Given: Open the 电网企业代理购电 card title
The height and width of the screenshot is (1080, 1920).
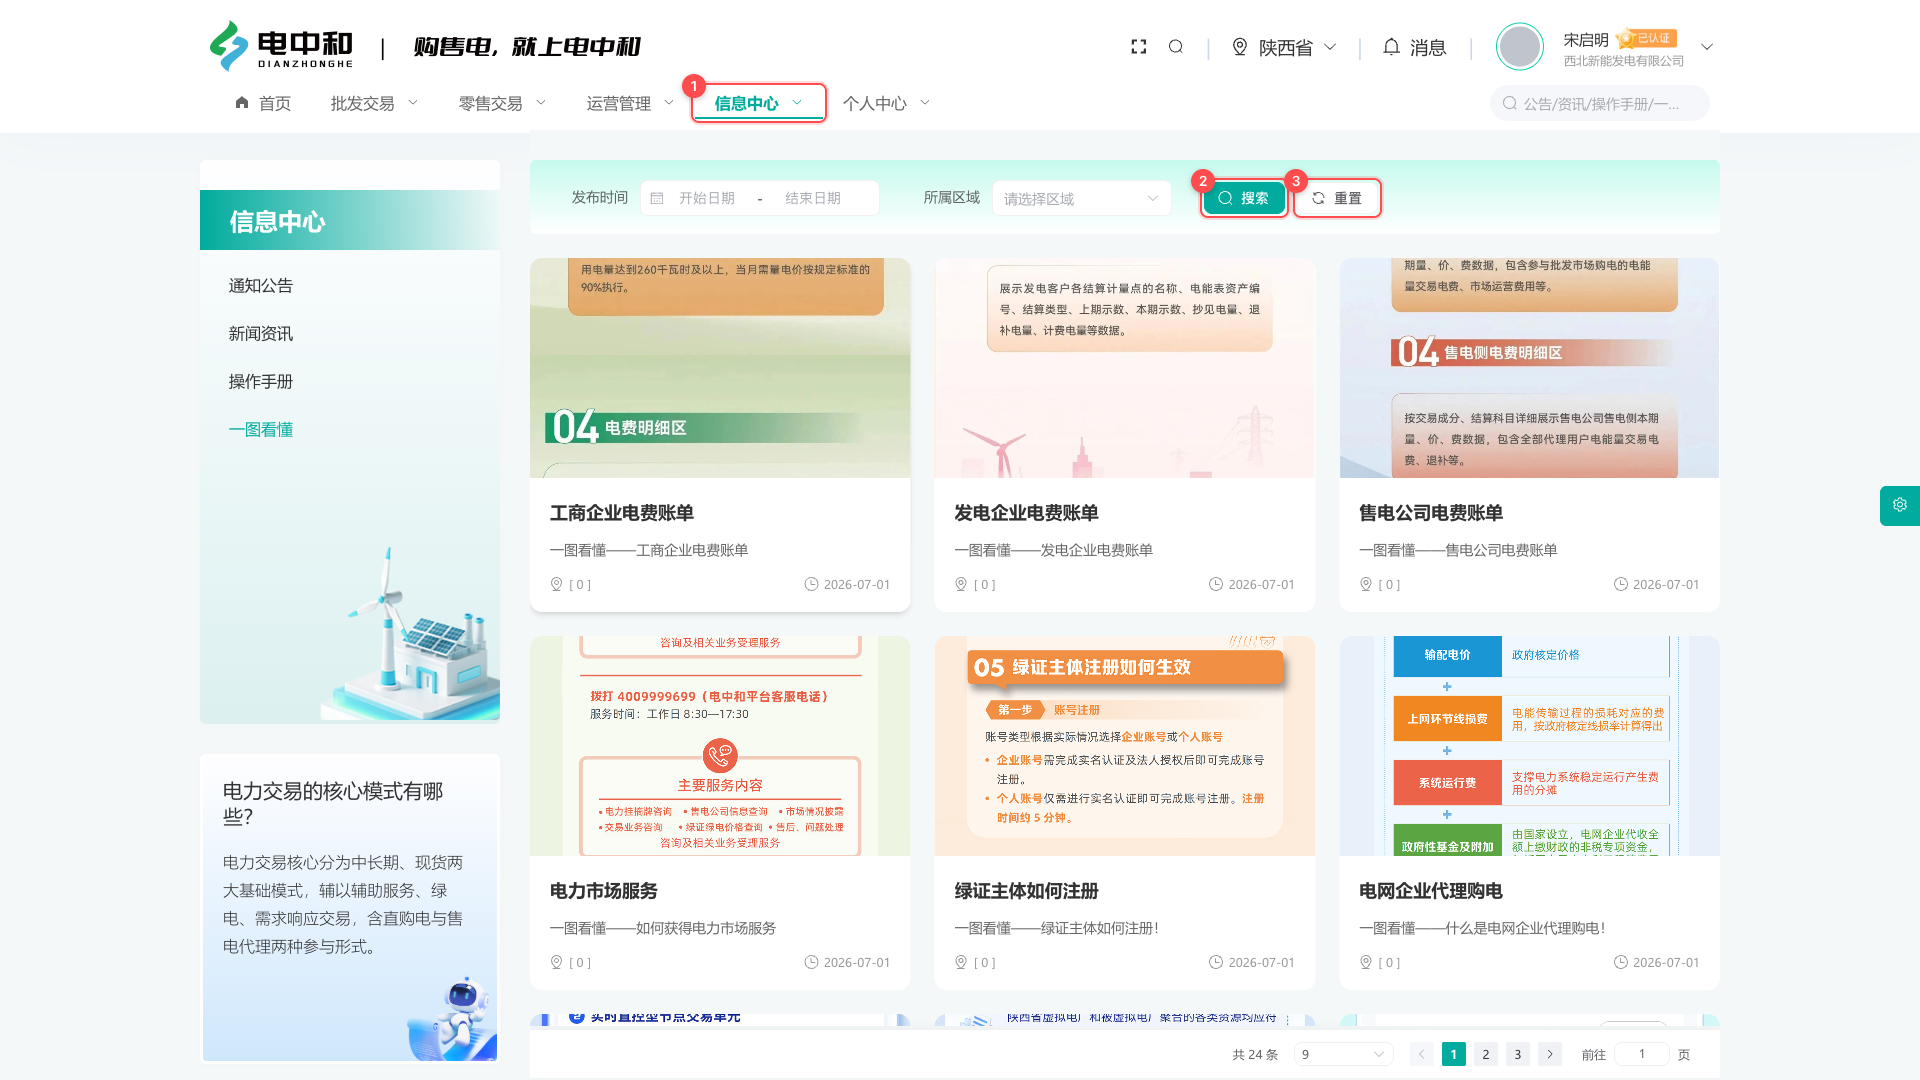Looking at the screenshot, I should pos(1431,891).
